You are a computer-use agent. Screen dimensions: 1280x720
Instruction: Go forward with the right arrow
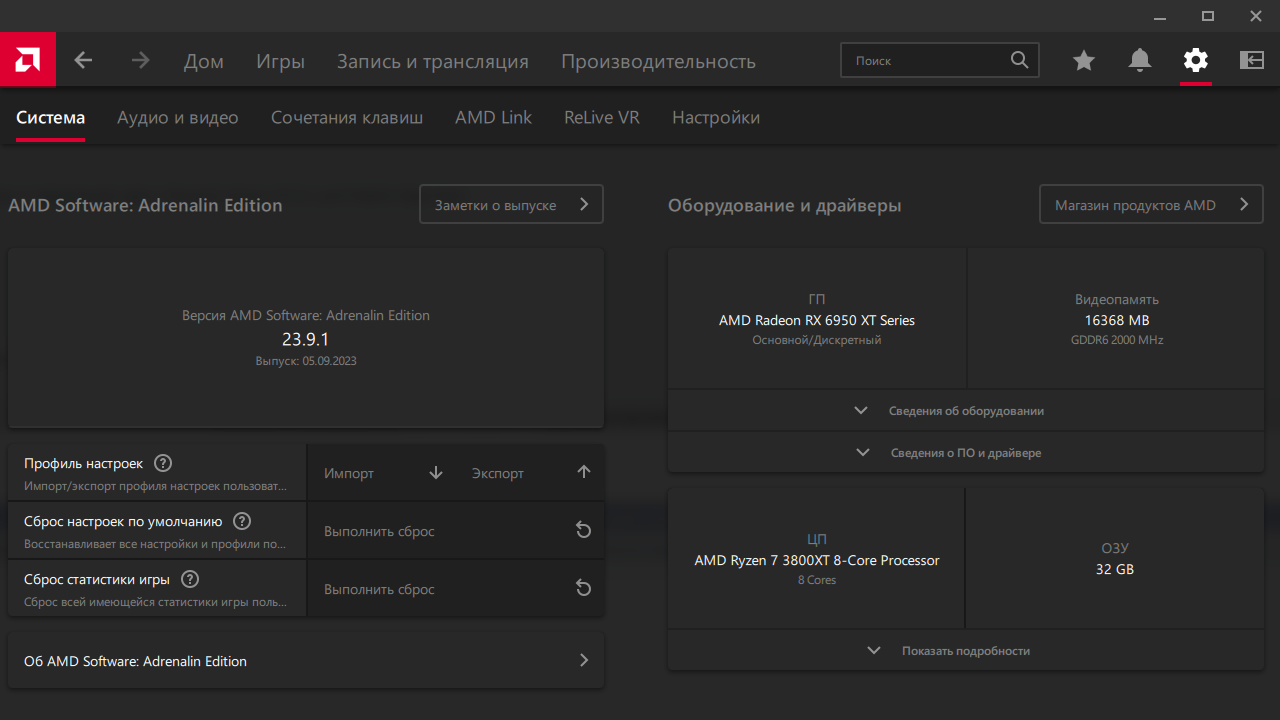pyautogui.click(x=140, y=60)
